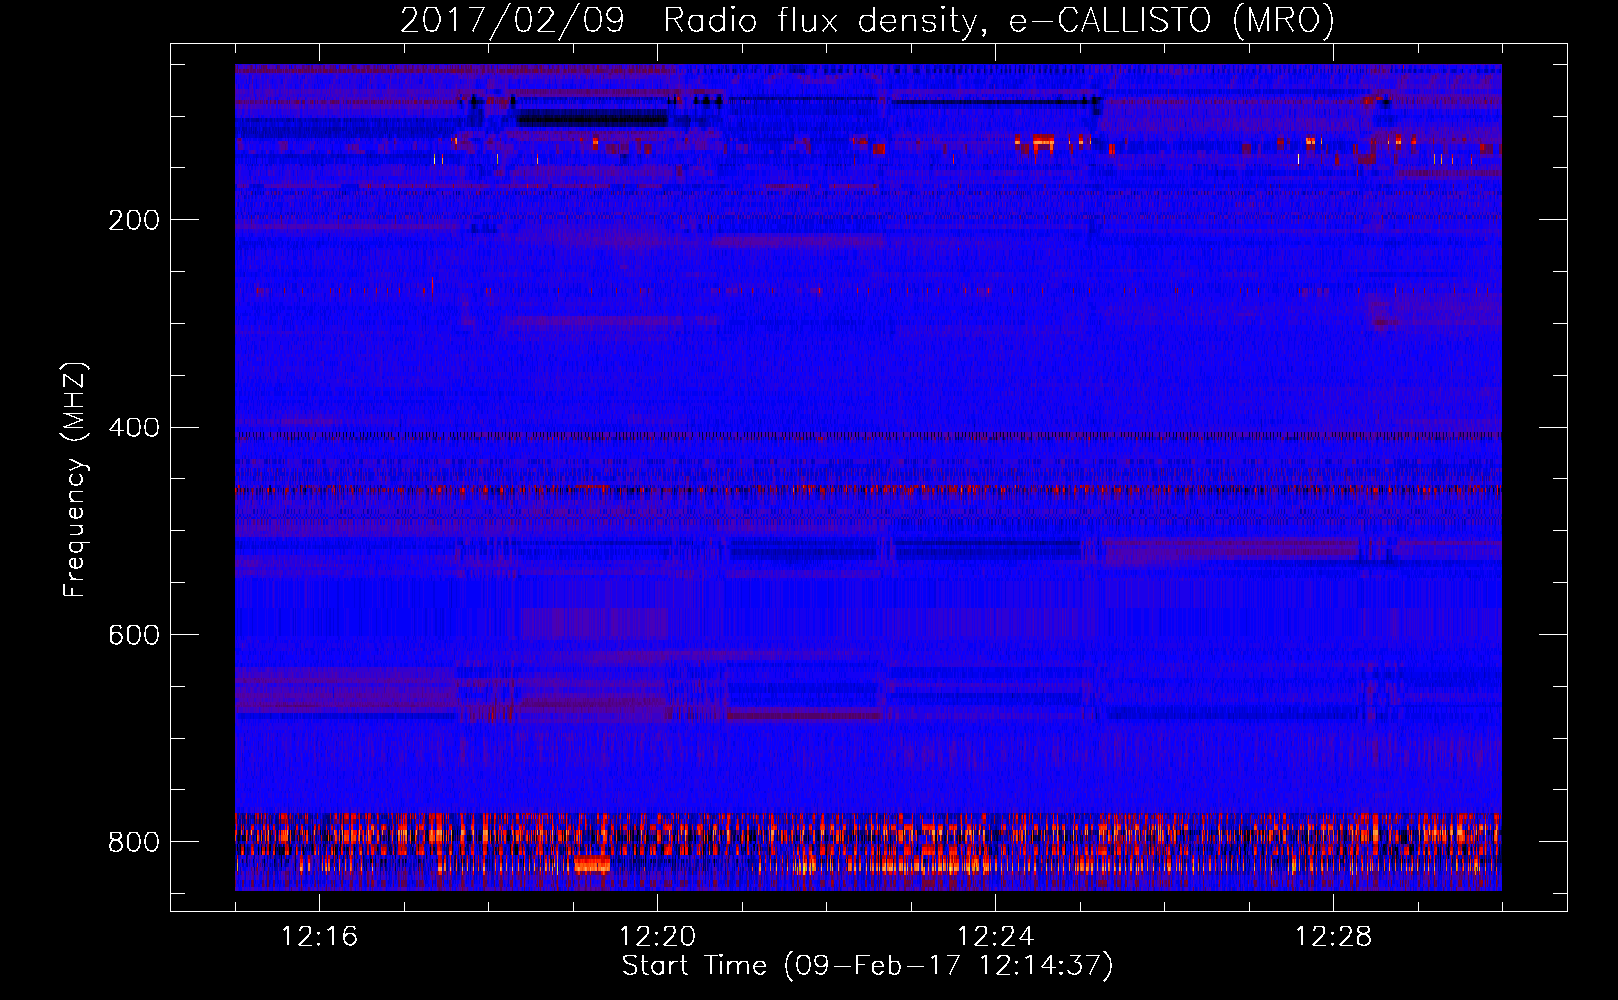Click the 600 frequency tick label

click(x=134, y=635)
